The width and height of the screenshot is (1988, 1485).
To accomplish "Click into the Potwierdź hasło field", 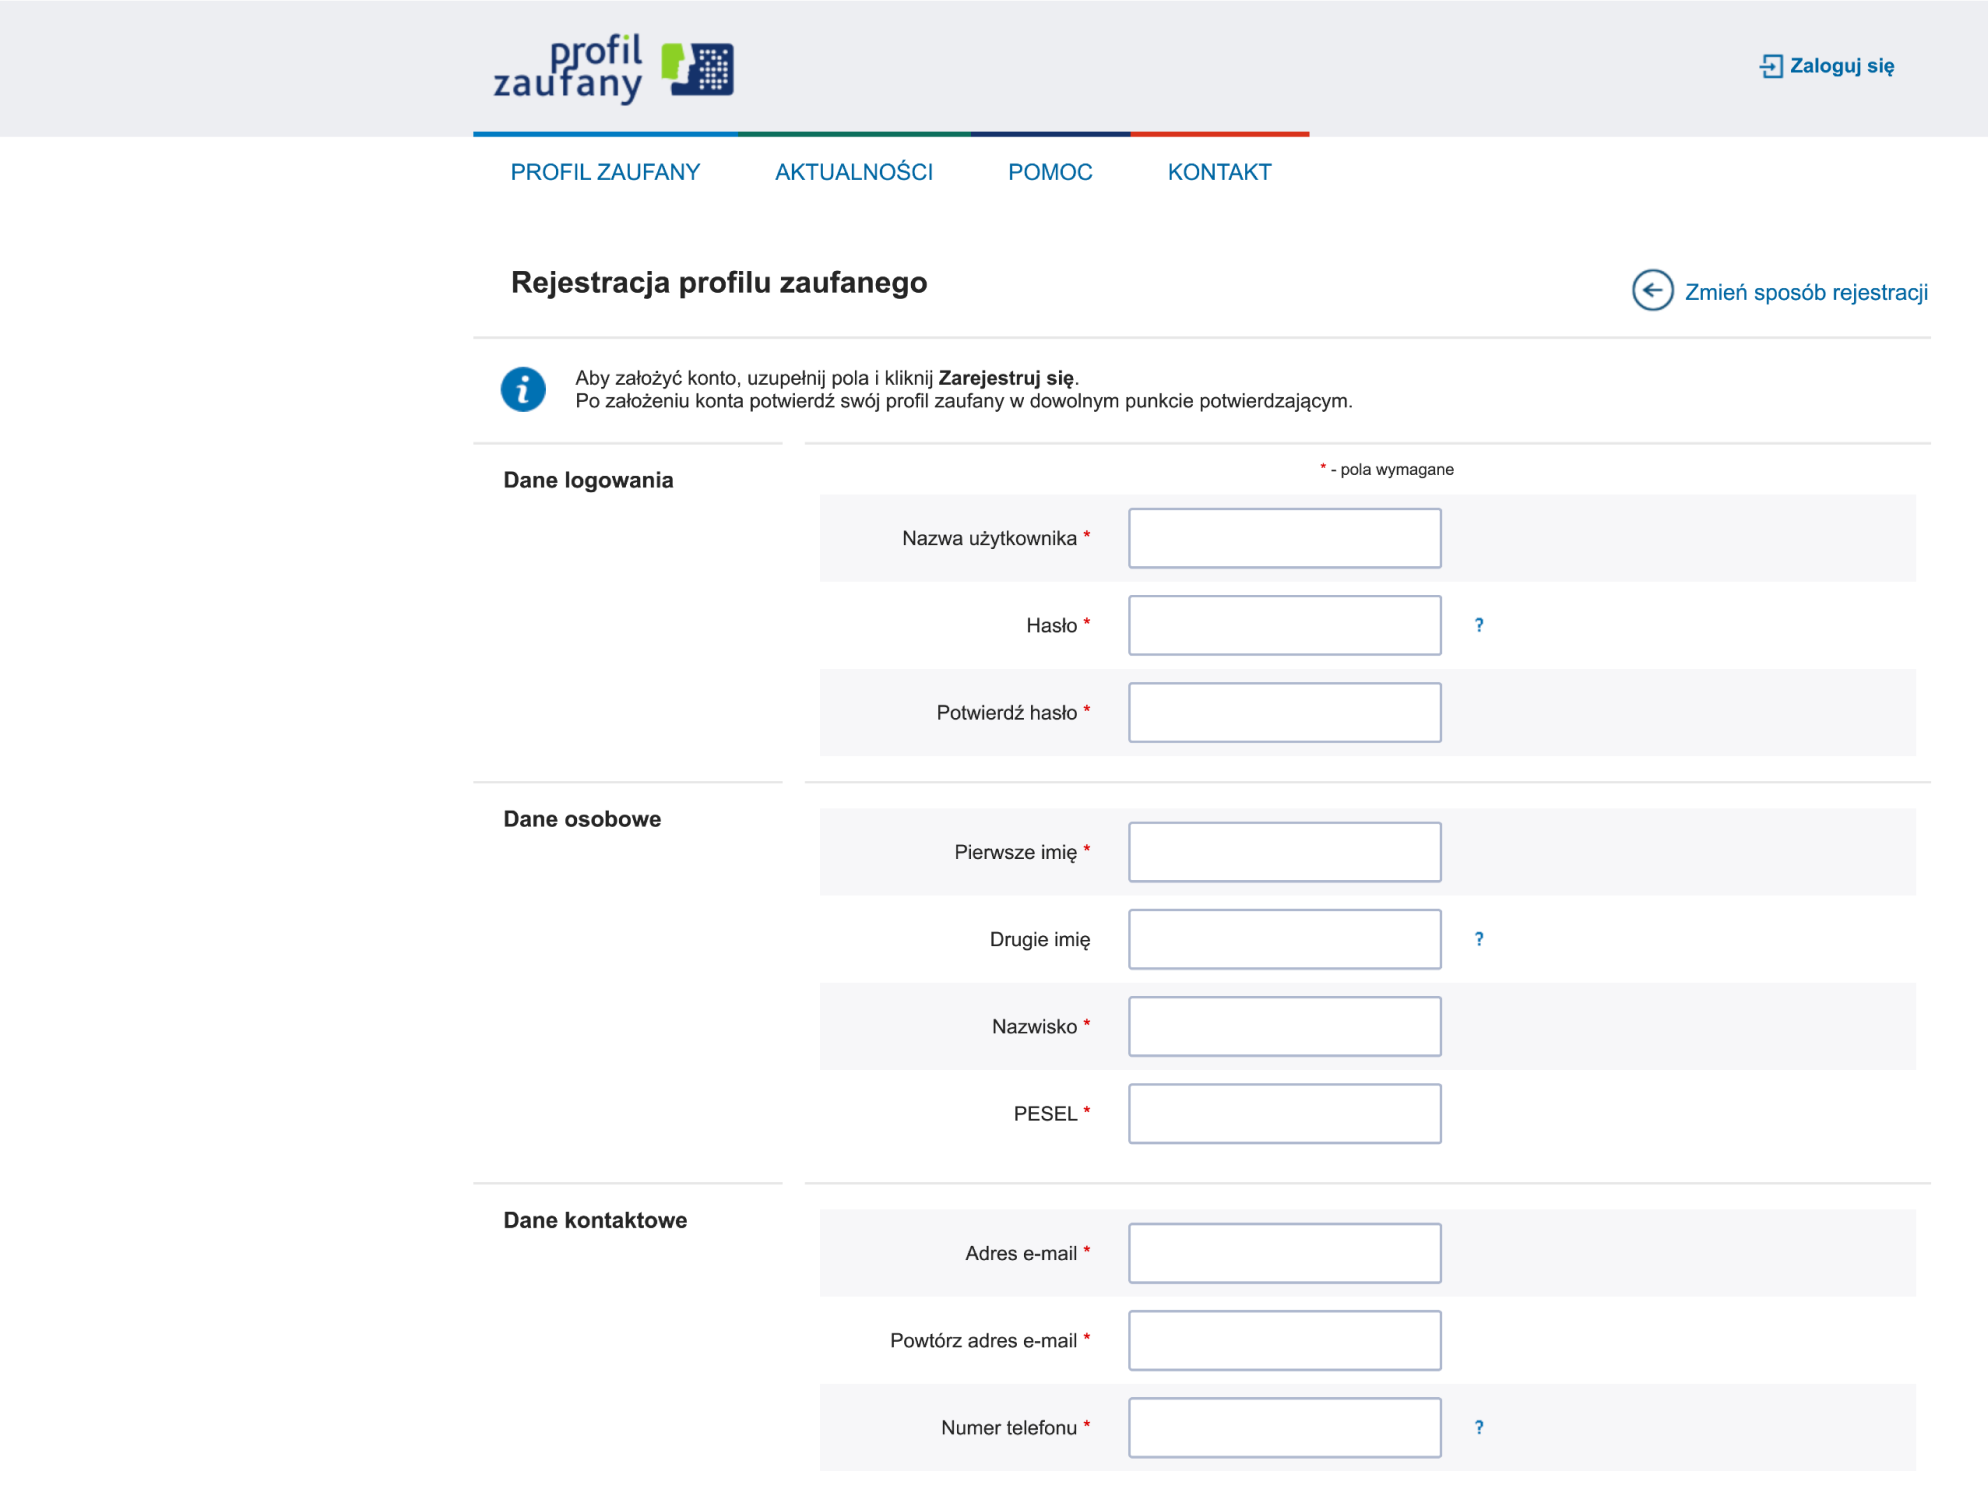I will [1284, 712].
